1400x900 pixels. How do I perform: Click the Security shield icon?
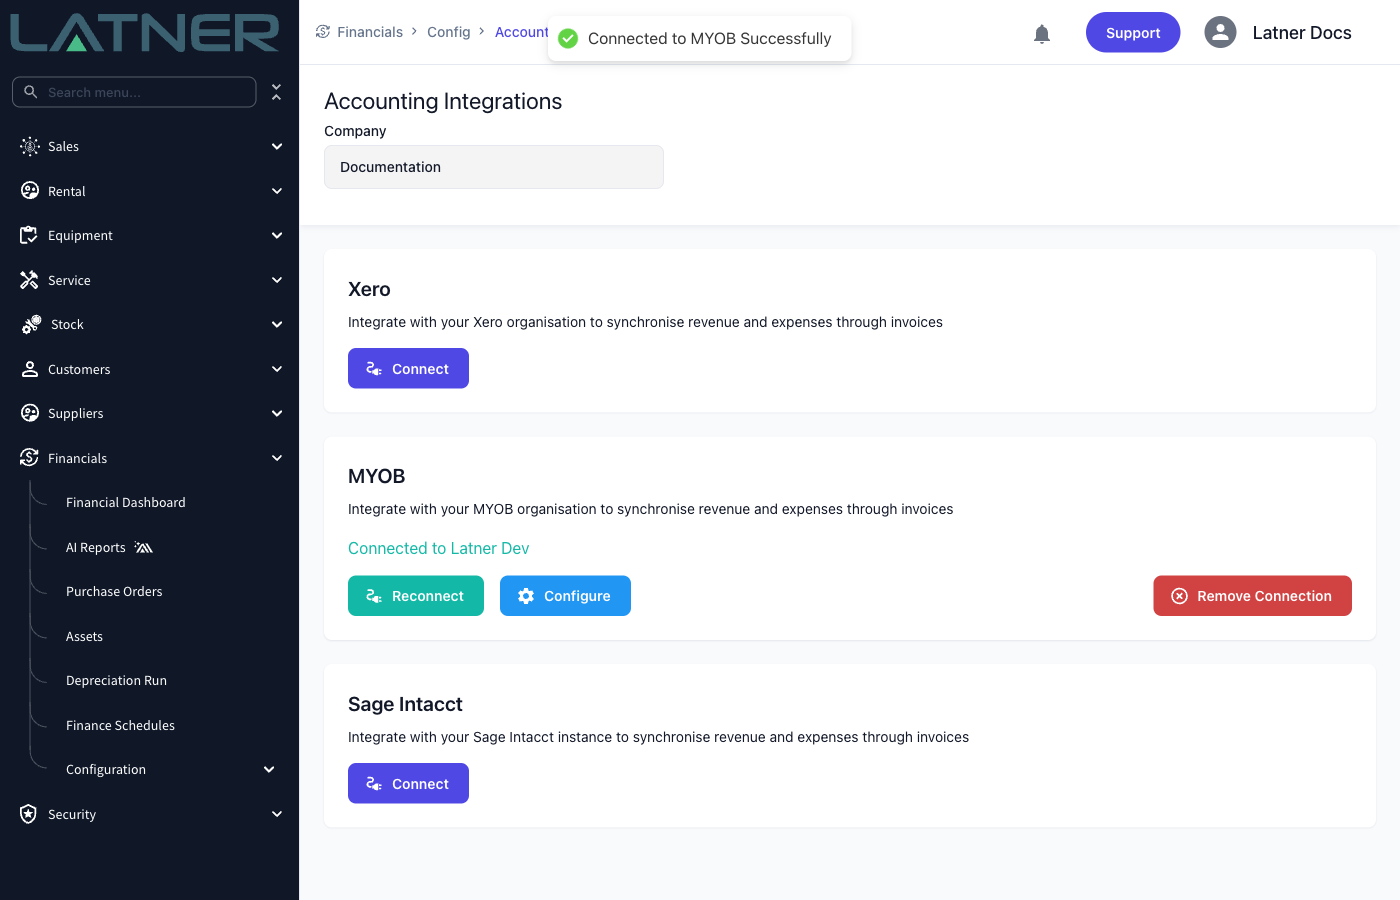[29, 814]
